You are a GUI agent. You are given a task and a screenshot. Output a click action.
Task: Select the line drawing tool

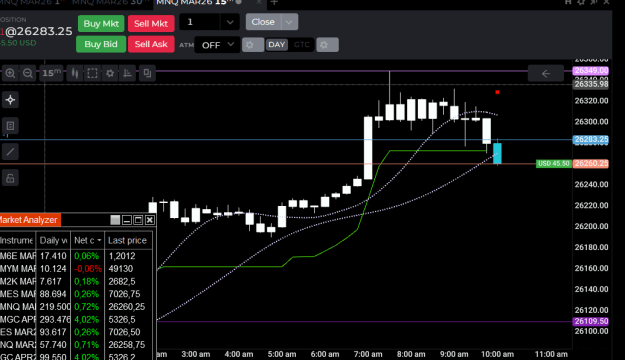10,152
